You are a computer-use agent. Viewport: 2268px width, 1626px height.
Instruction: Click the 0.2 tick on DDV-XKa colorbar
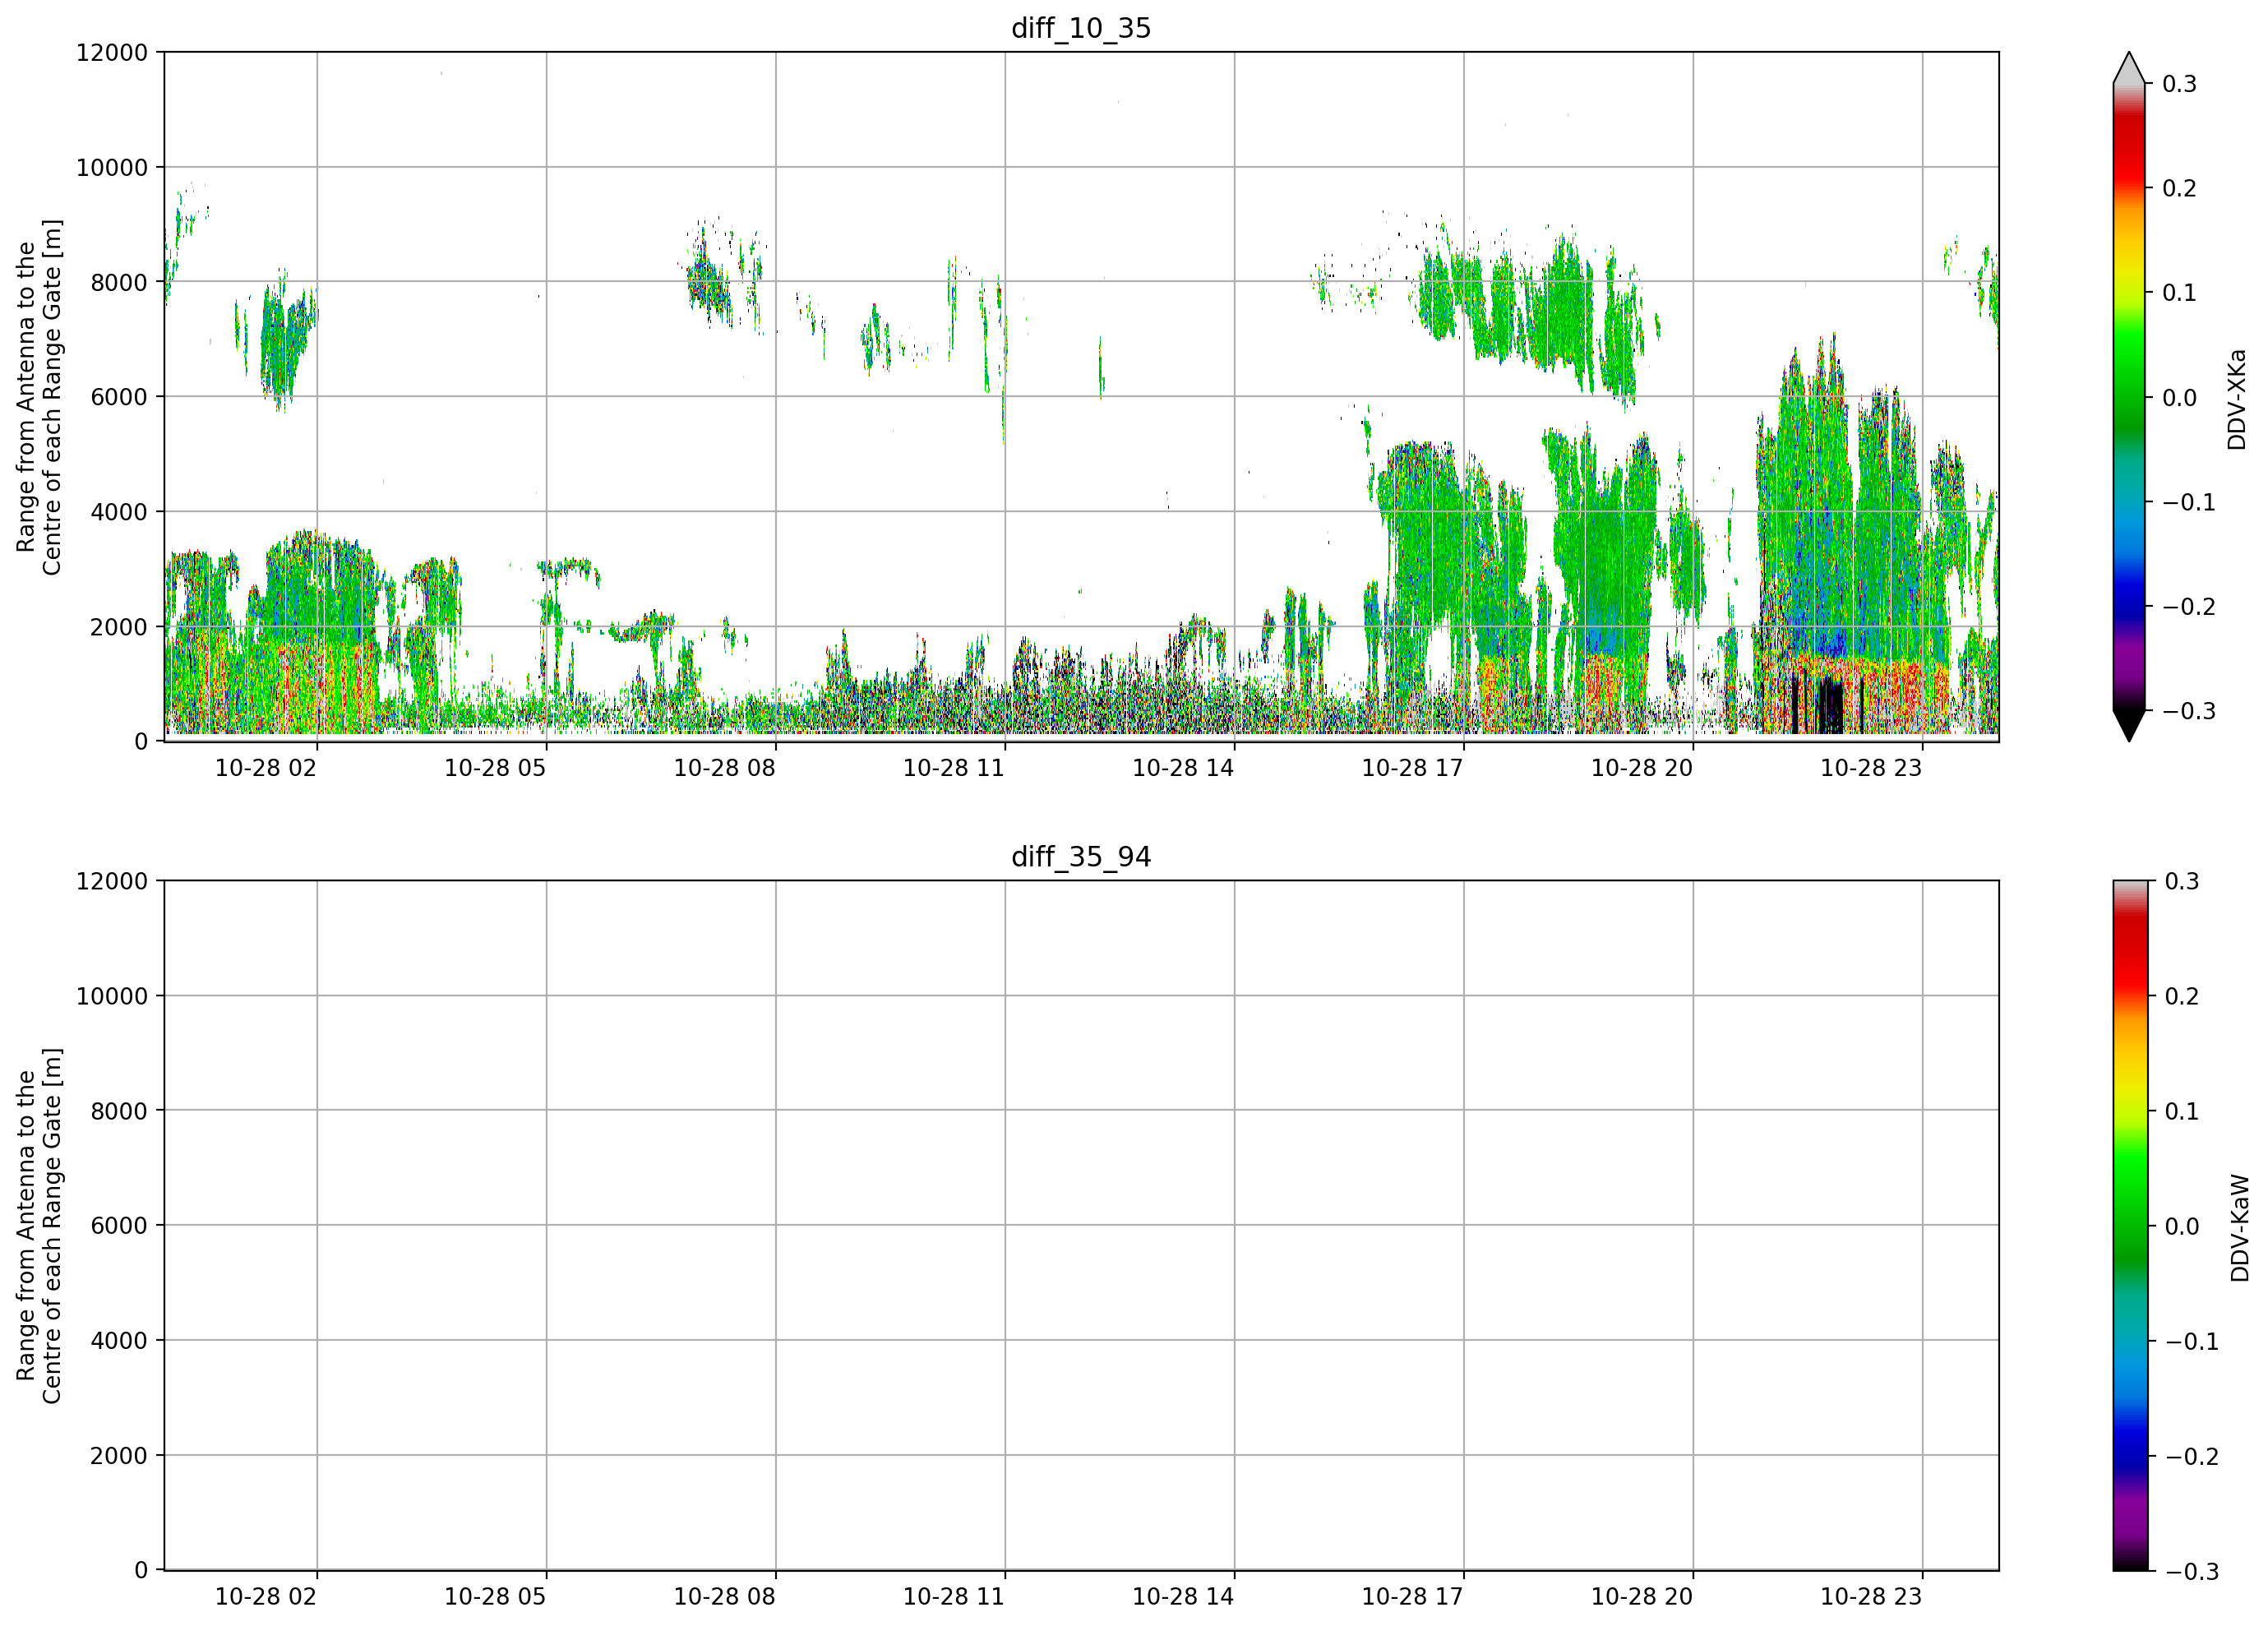2179,189
